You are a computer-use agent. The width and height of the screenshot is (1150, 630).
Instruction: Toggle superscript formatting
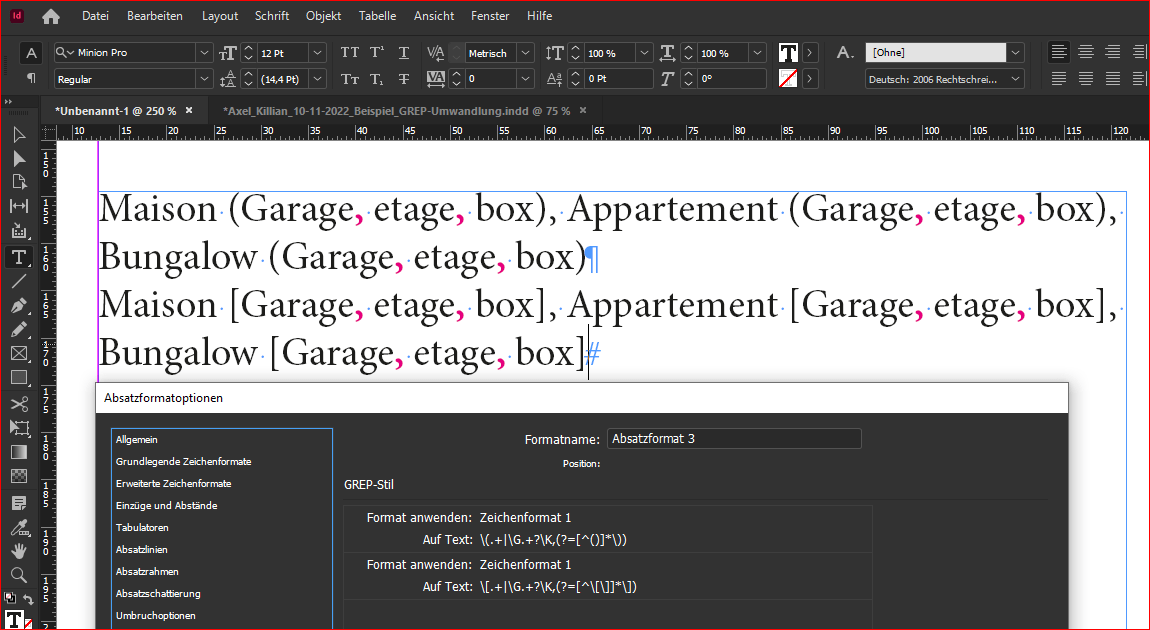tap(377, 50)
